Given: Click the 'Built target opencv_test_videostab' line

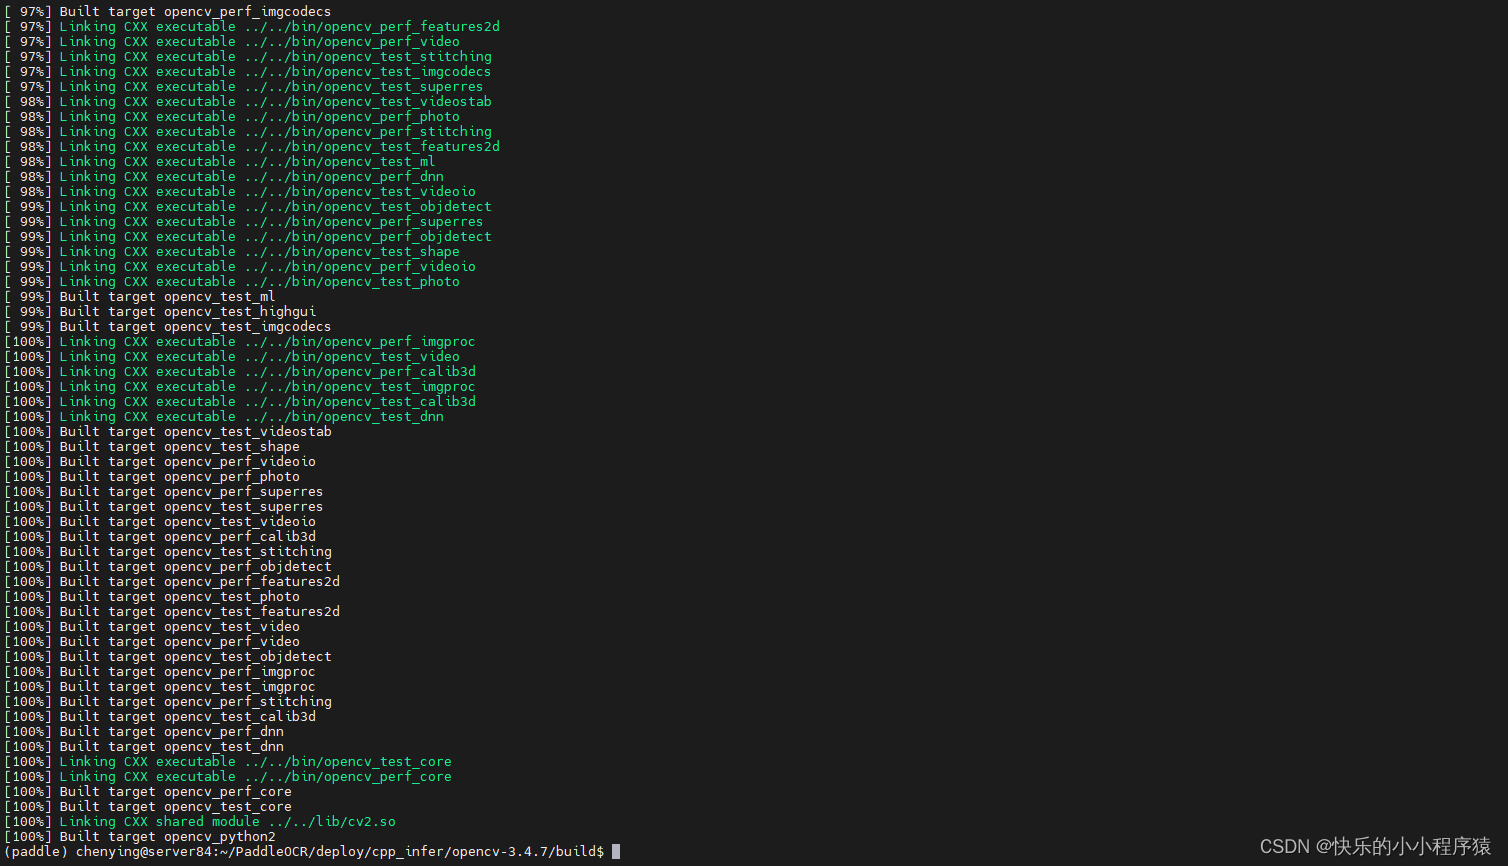Looking at the screenshot, I should point(168,432).
